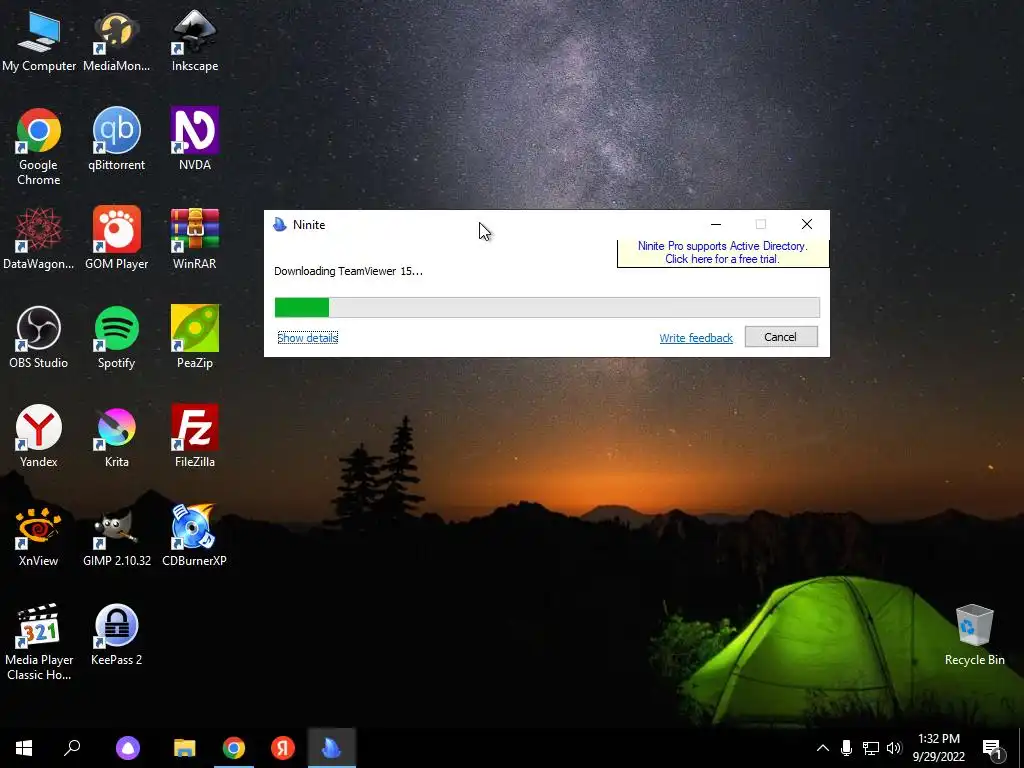The height and width of the screenshot is (768, 1024).
Task: Open Yandex browser from taskbar
Action: pos(283,748)
